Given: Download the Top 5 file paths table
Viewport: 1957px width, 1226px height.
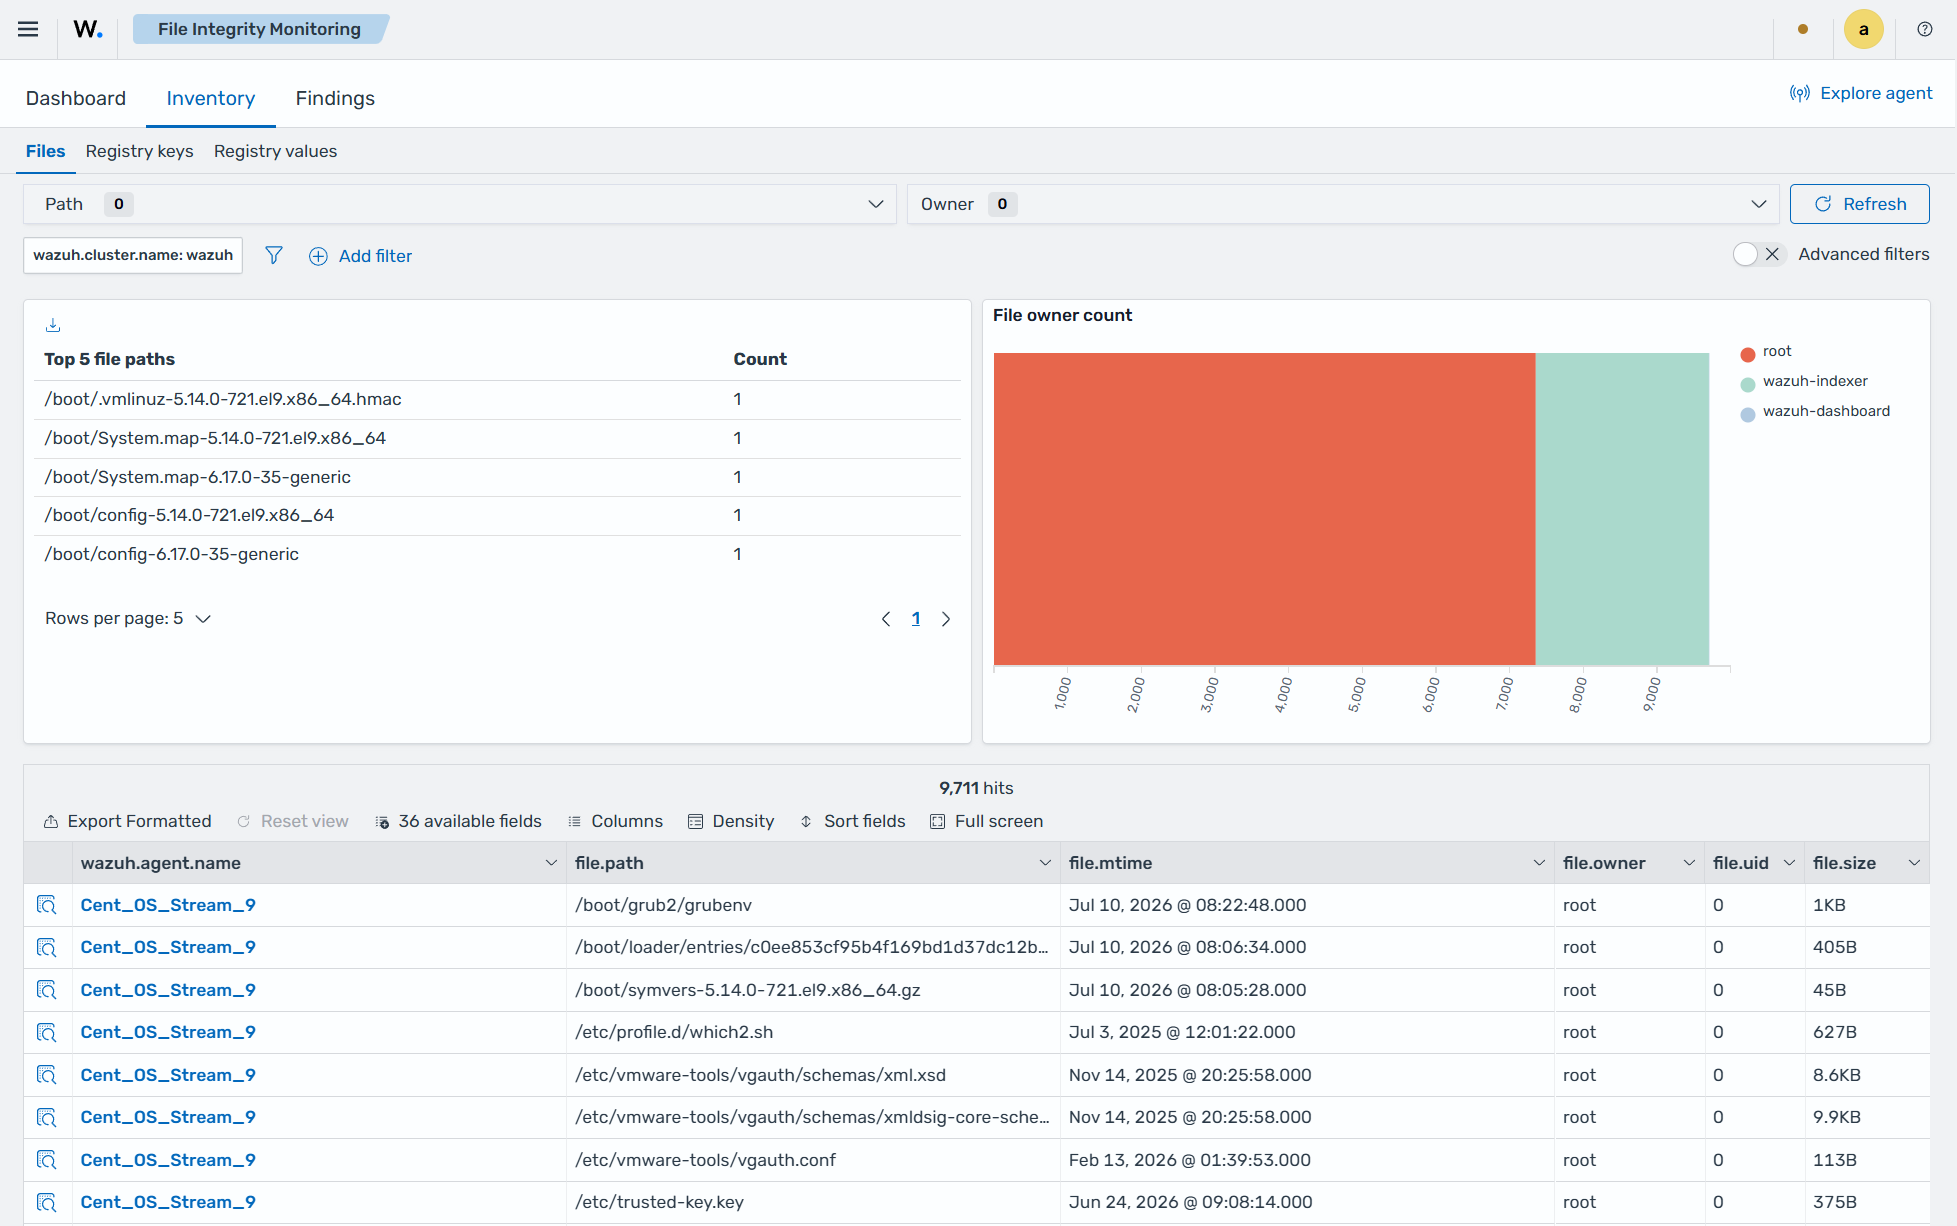Looking at the screenshot, I should (53, 325).
